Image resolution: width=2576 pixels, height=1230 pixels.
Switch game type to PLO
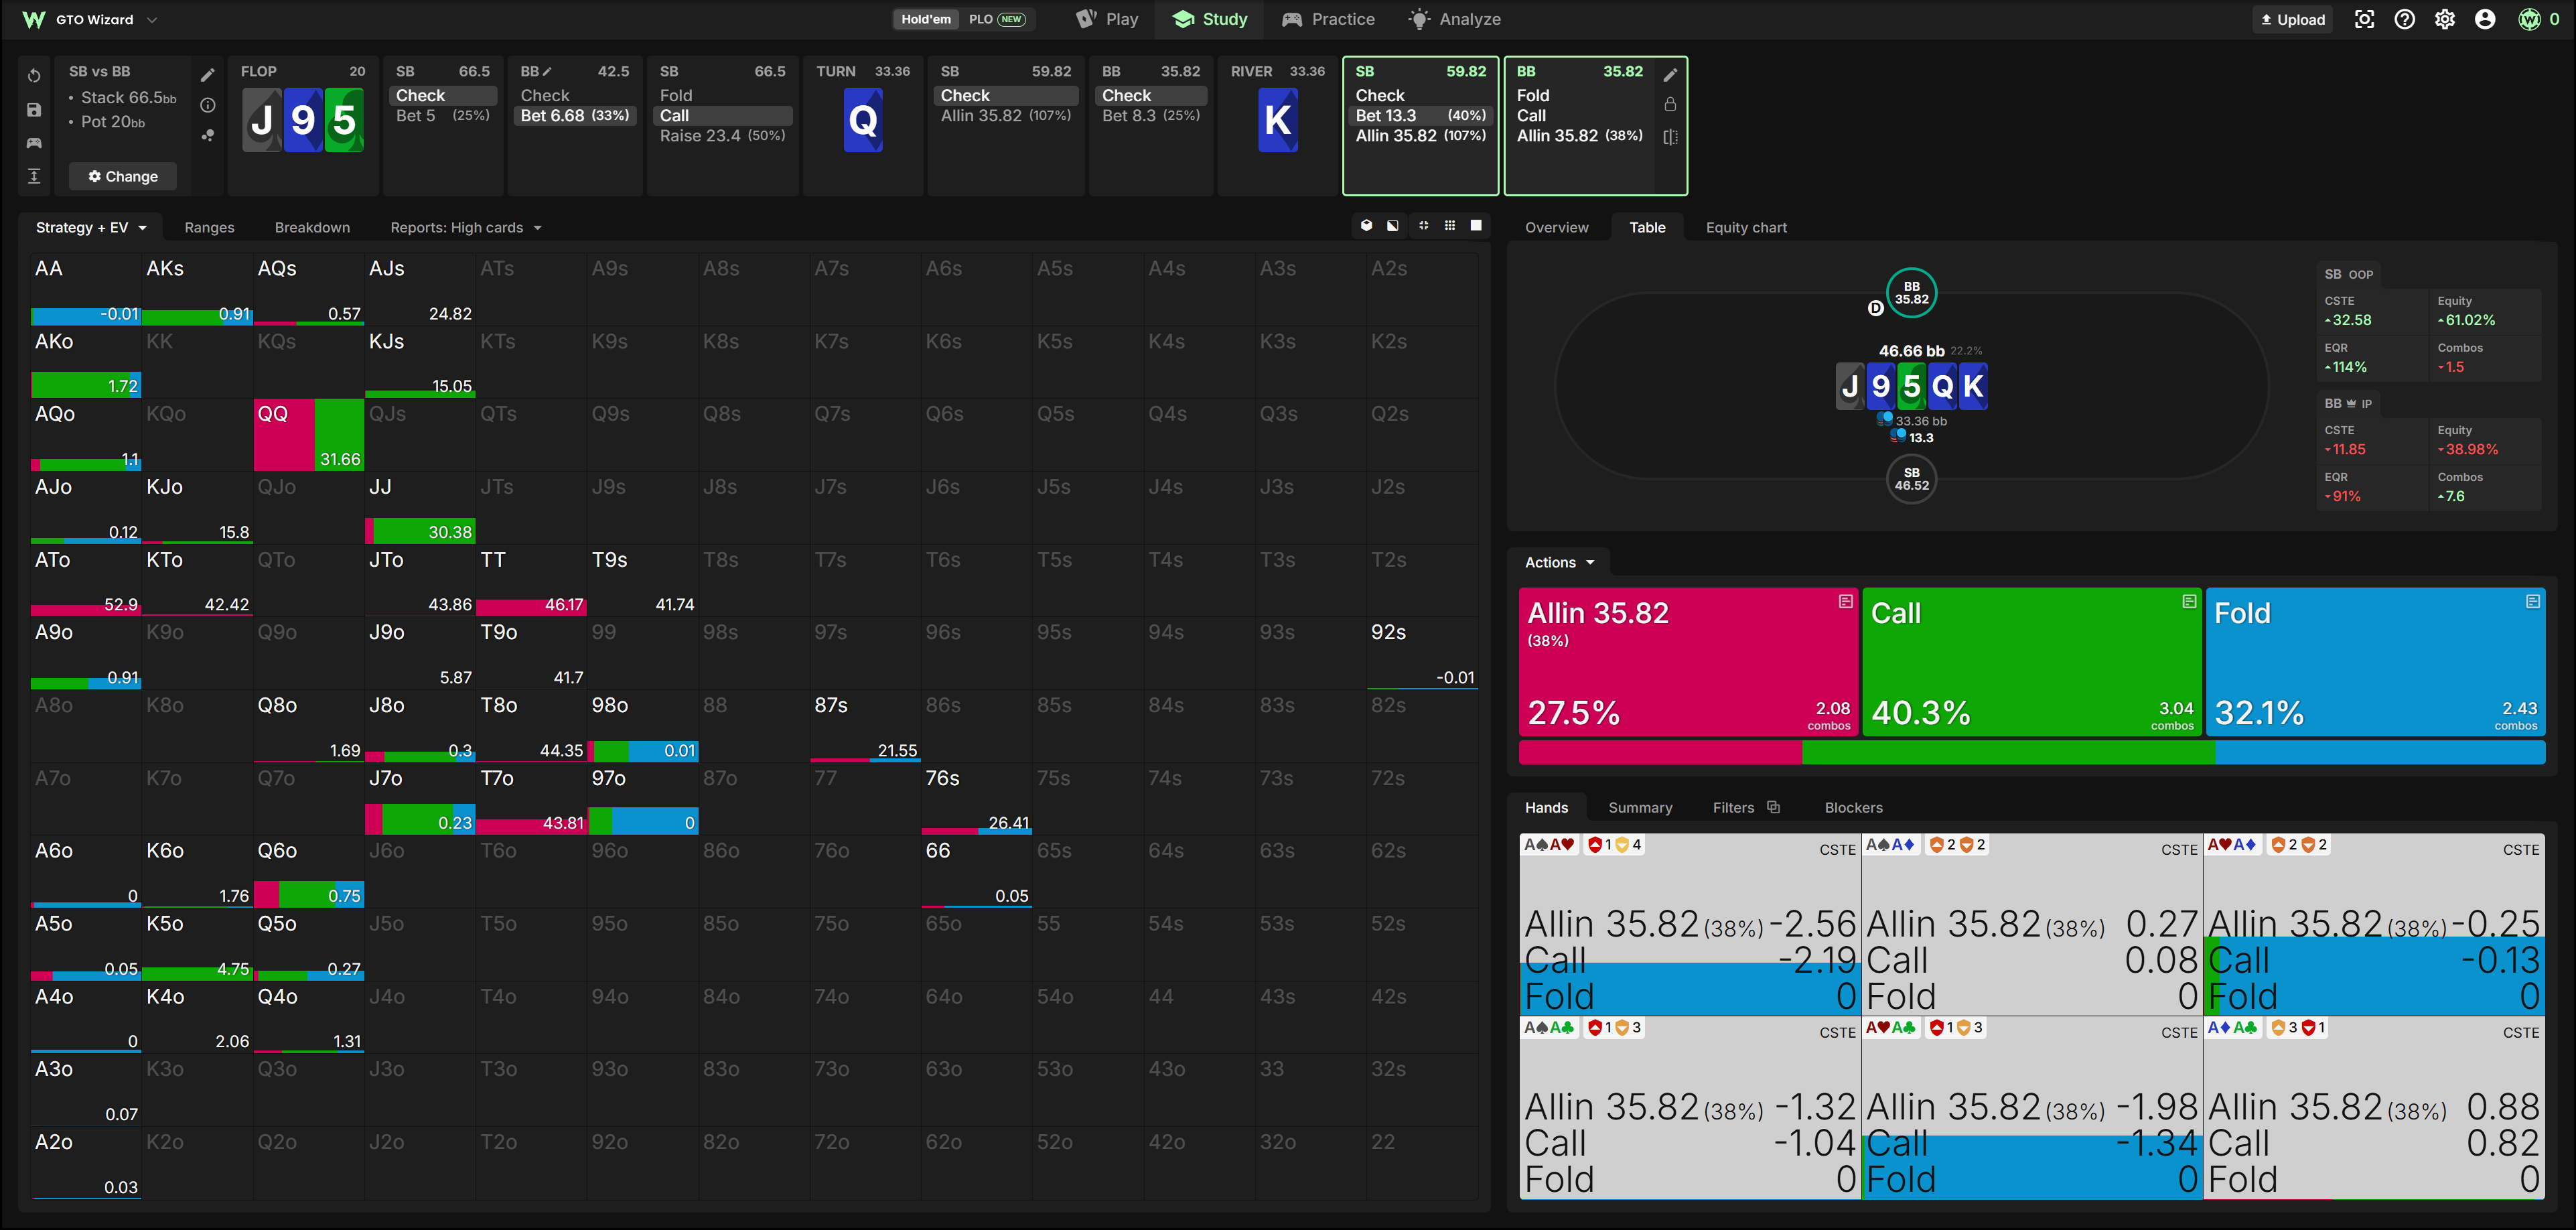point(997,19)
